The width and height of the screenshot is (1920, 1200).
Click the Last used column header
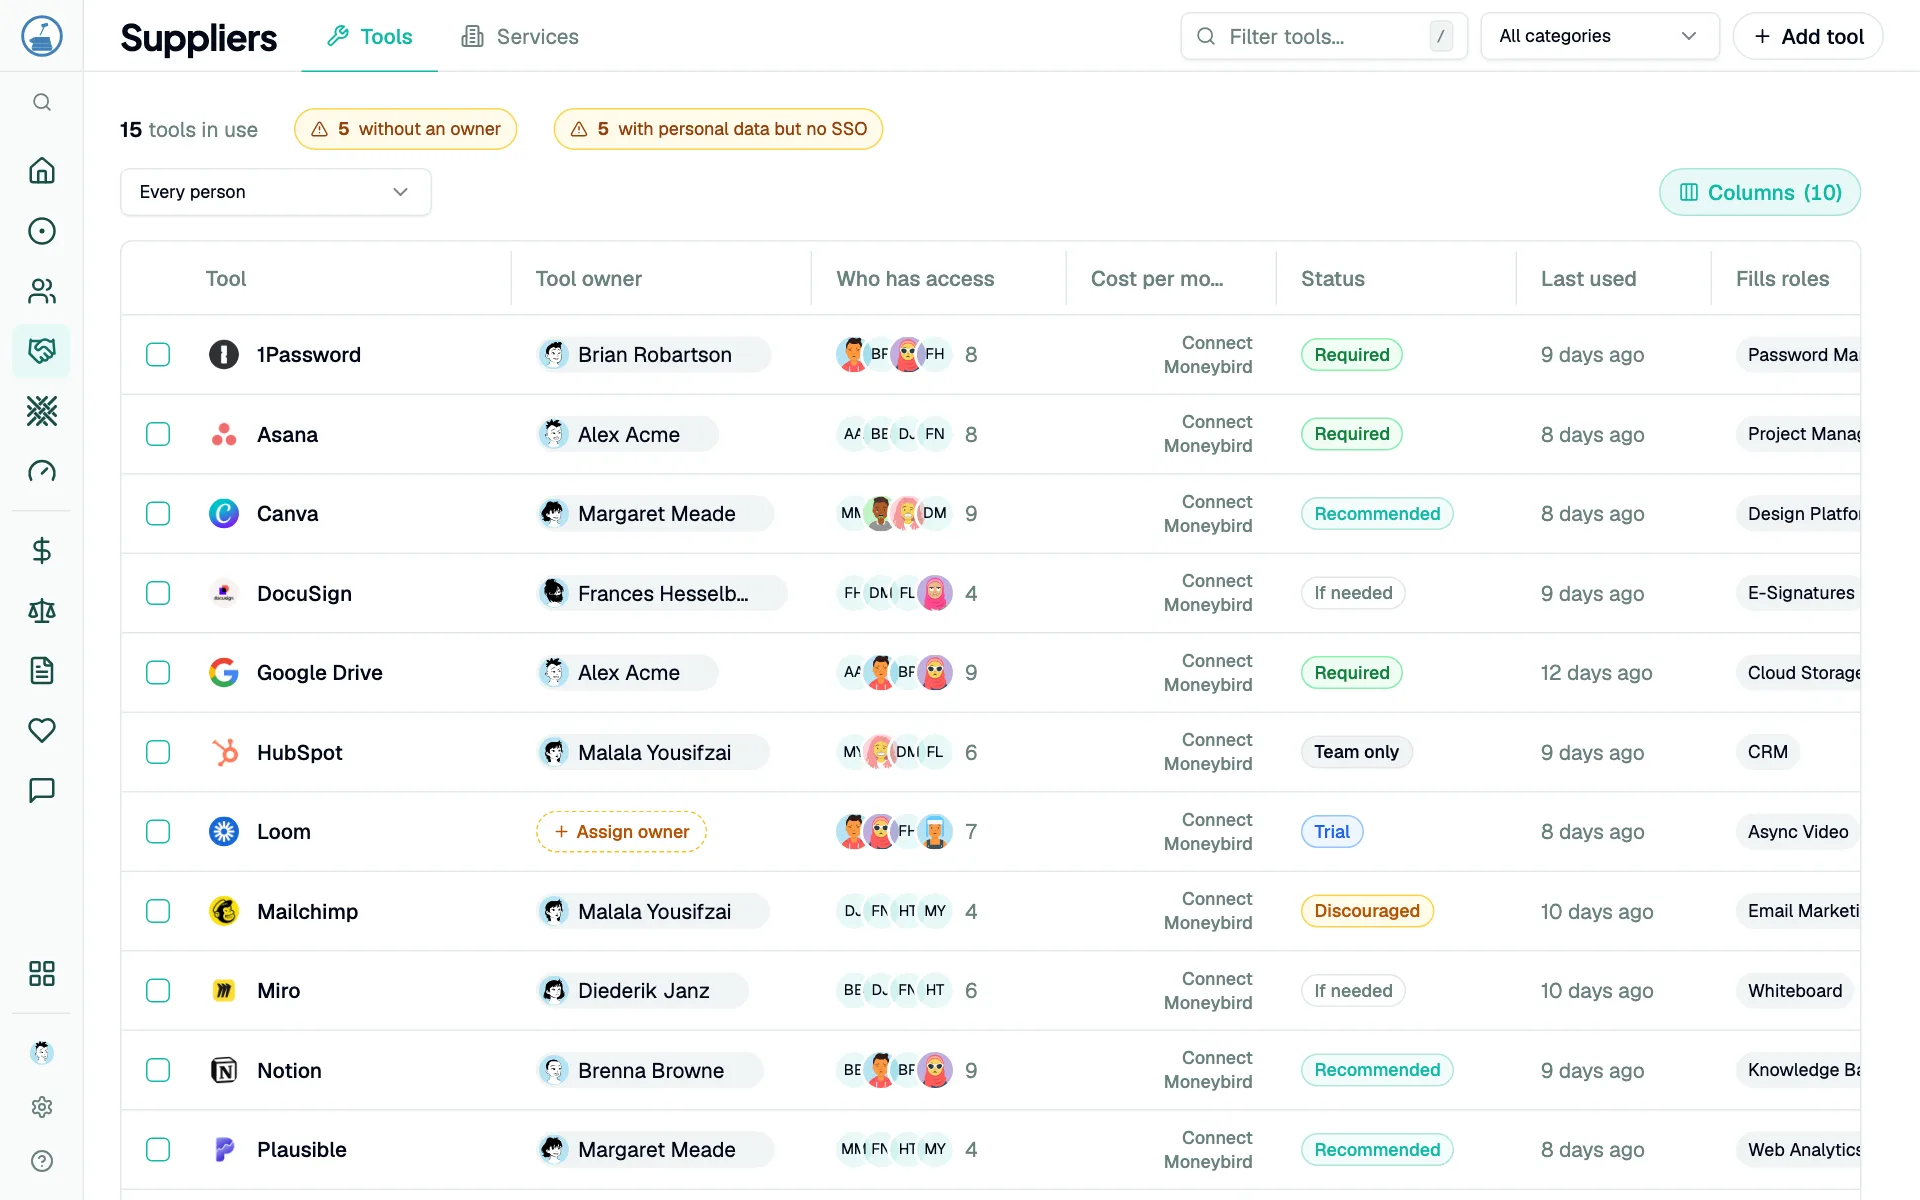click(1588, 279)
